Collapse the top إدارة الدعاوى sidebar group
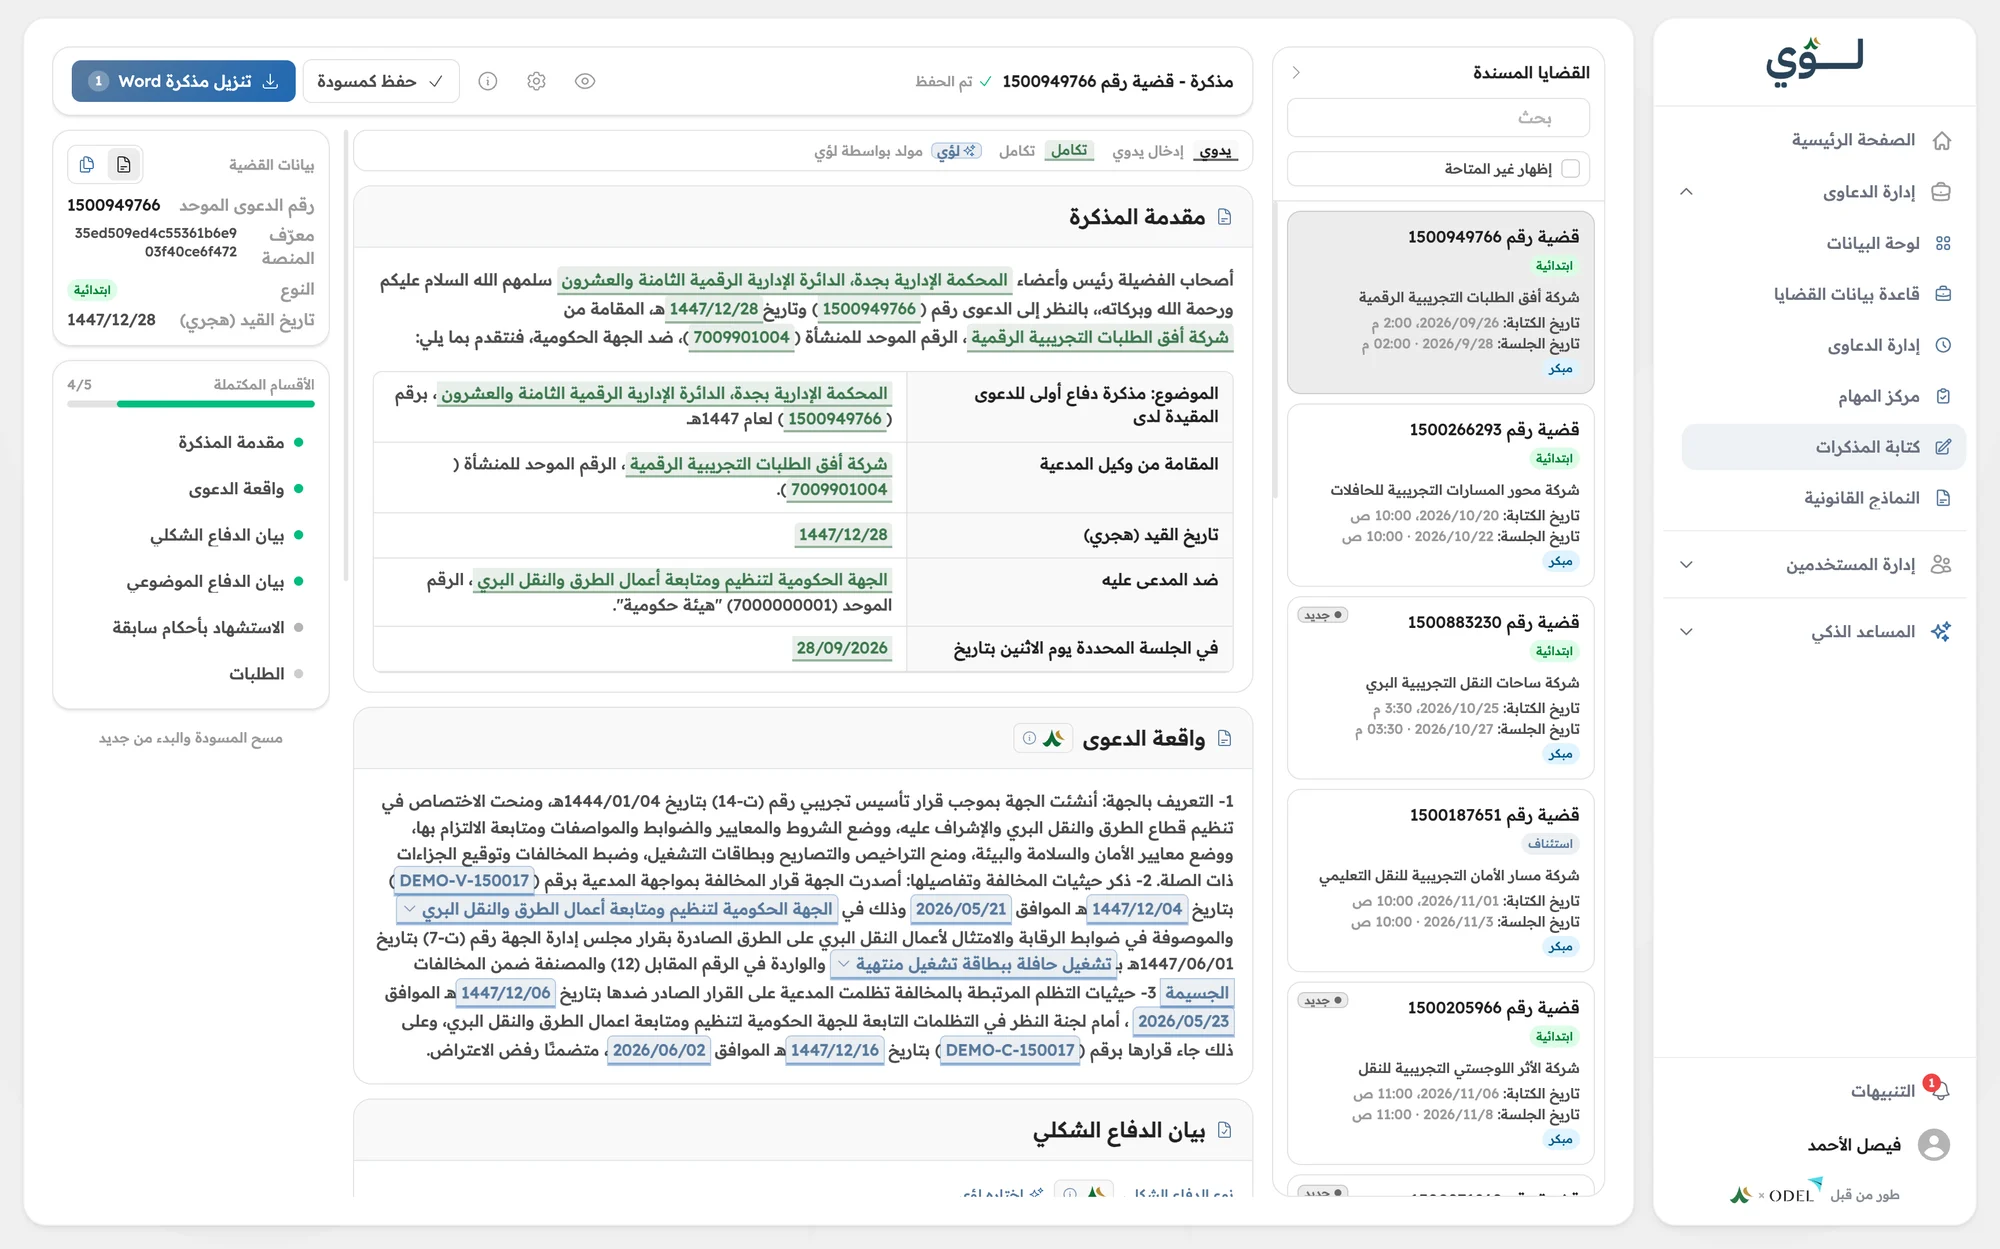The width and height of the screenshot is (2000, 1249). tap(1686, 191)
